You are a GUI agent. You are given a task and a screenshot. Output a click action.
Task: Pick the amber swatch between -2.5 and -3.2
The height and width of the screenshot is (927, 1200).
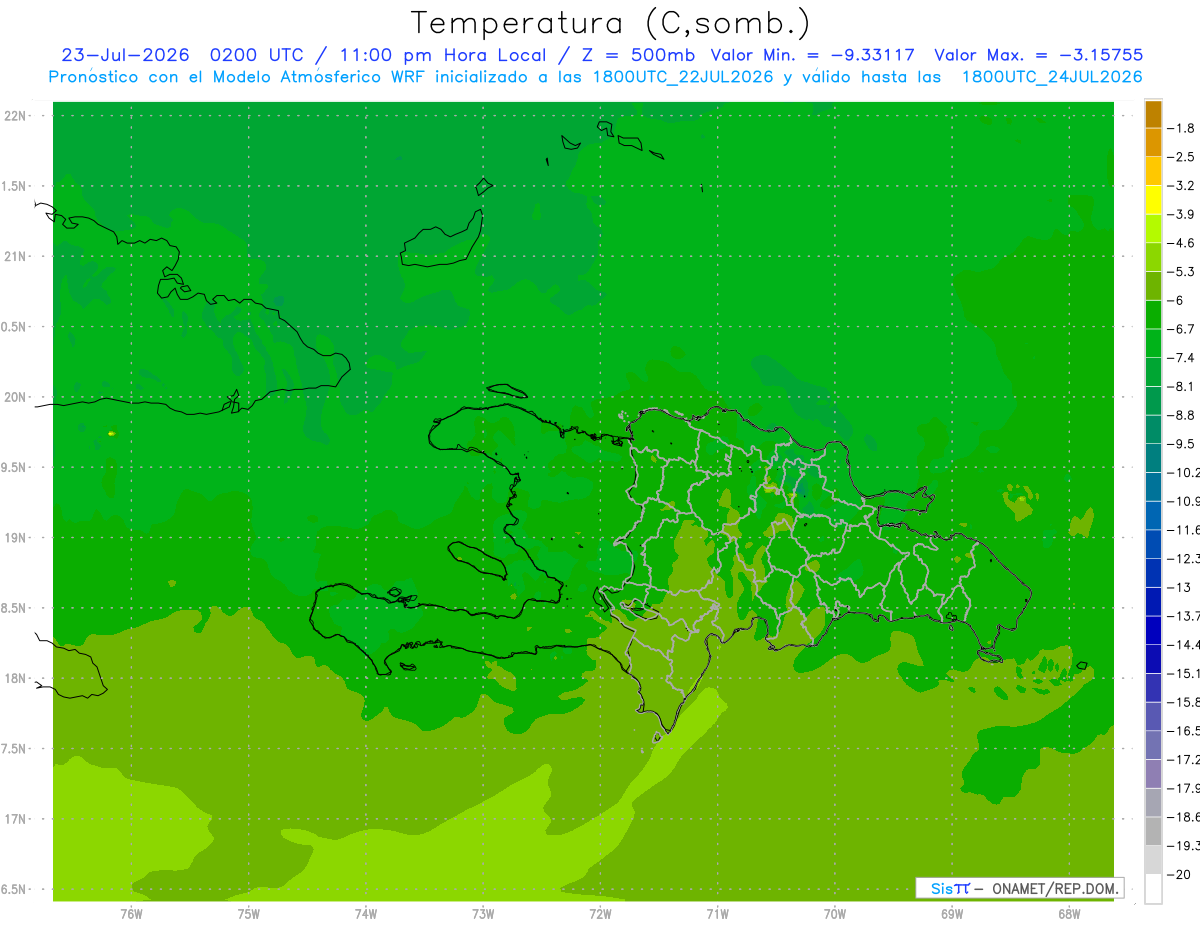pyautogui.click(x=1153, y=171)
